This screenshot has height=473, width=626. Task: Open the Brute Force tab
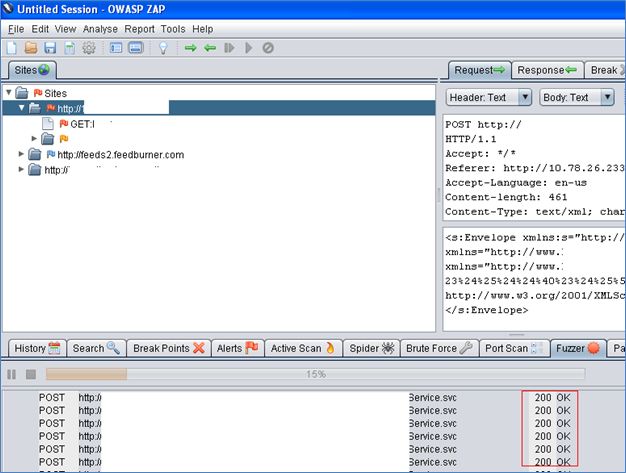coord(439,348)
